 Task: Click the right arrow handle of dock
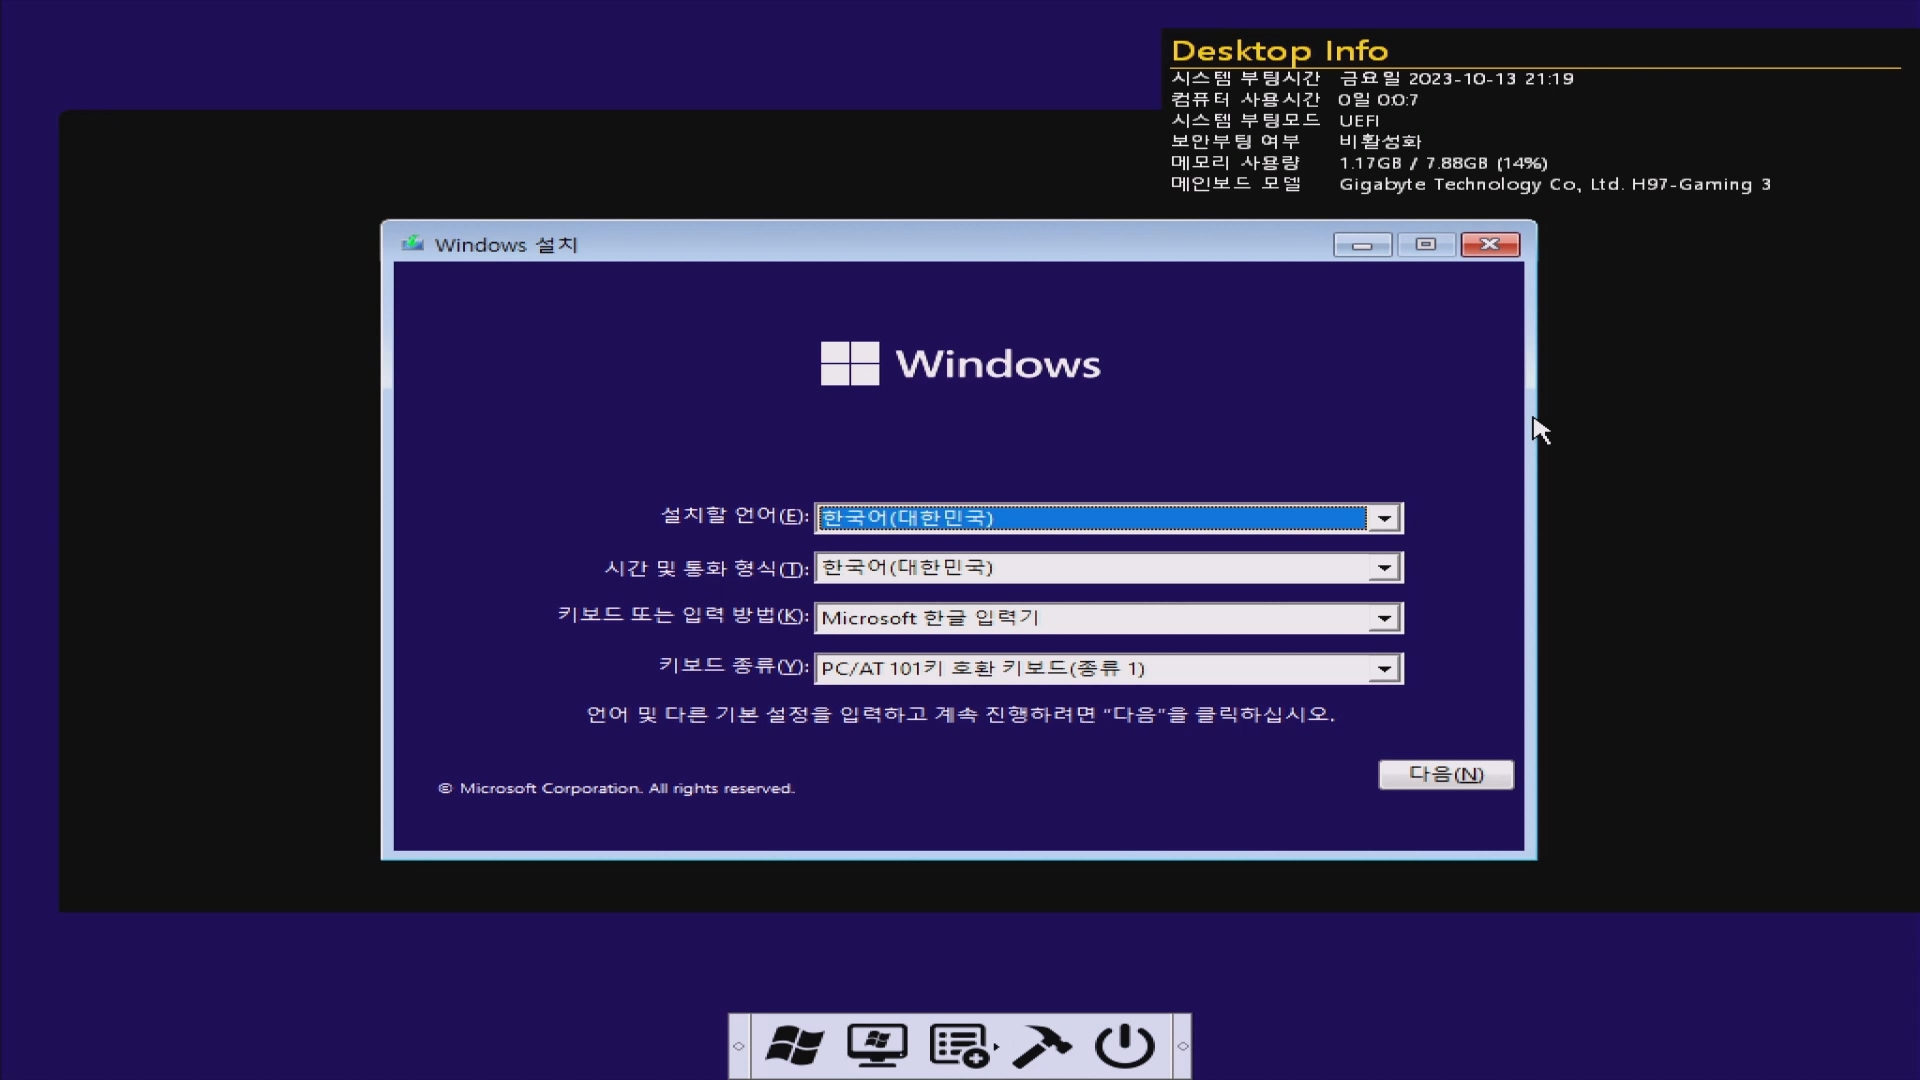(1182, 1046)
